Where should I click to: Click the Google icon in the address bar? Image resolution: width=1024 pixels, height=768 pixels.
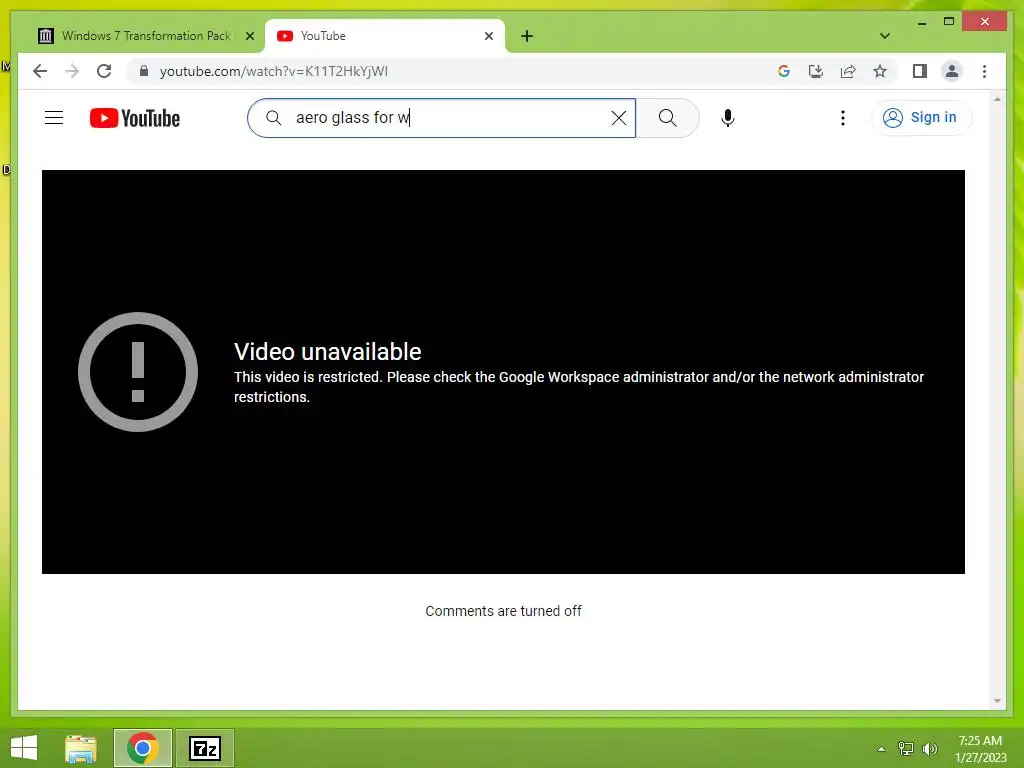[784, 71]
